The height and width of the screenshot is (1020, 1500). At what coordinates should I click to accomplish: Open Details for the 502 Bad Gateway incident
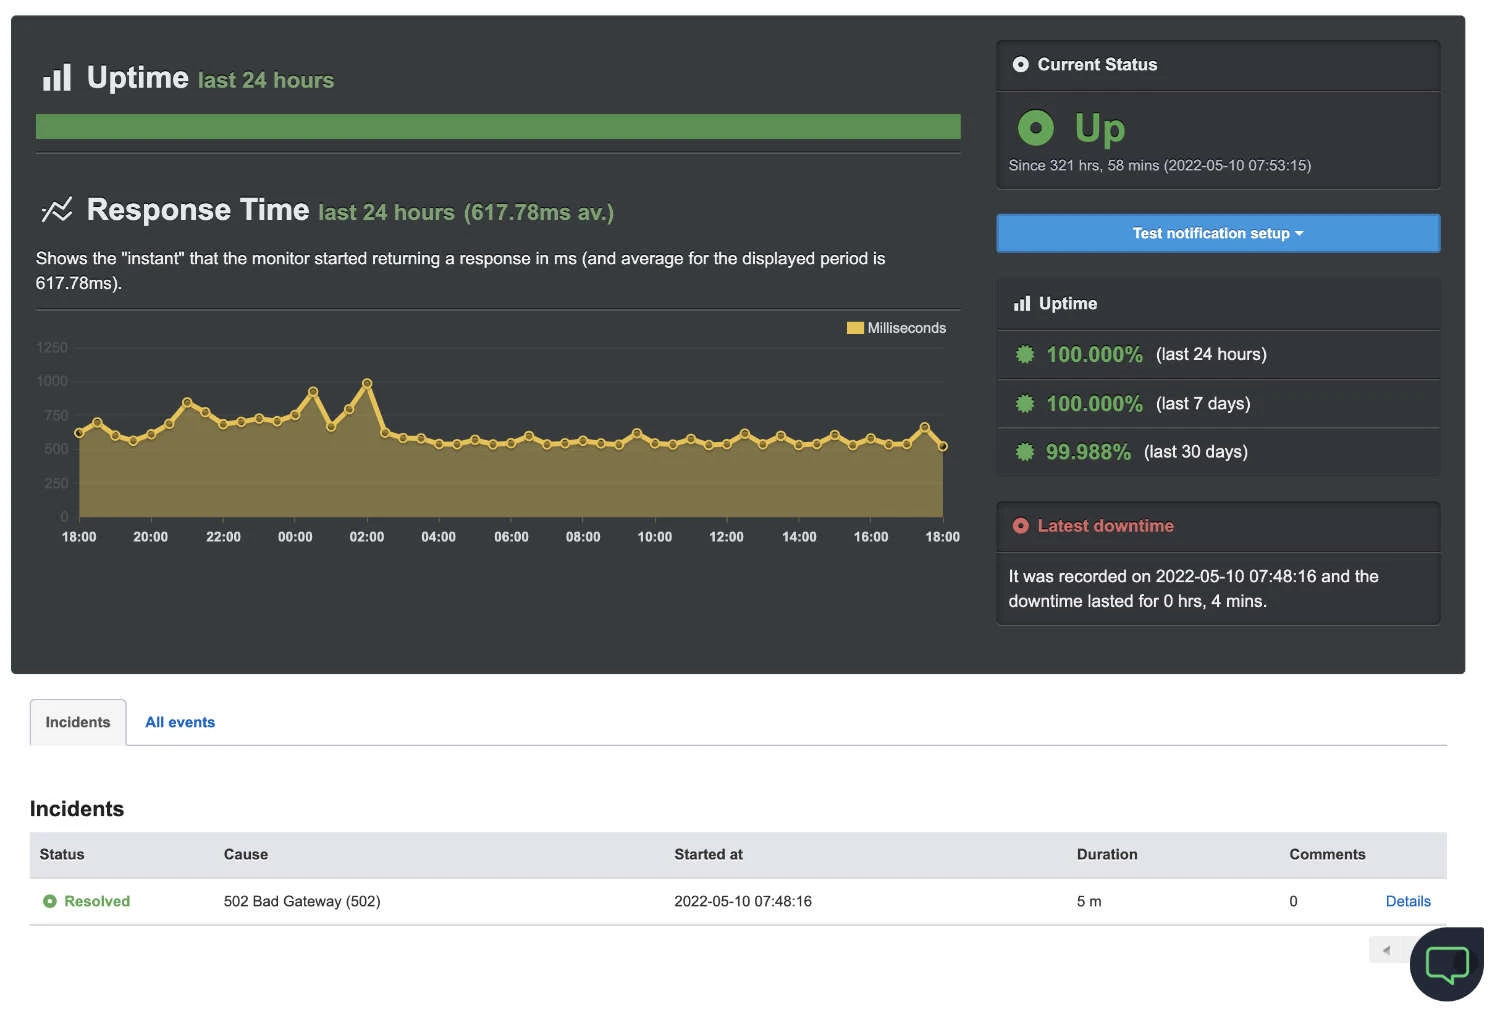pyautogui.click(x=1408, y=901)
